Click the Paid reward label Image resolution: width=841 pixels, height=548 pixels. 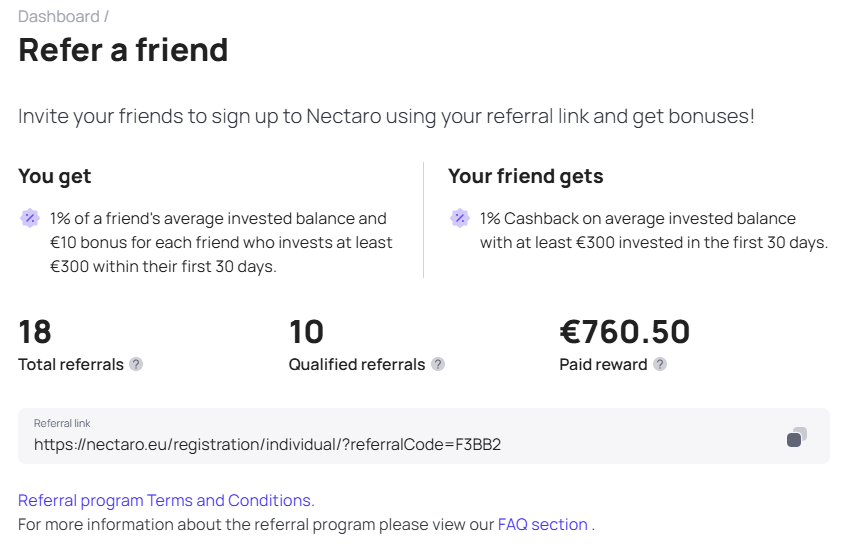pos(603,365)
